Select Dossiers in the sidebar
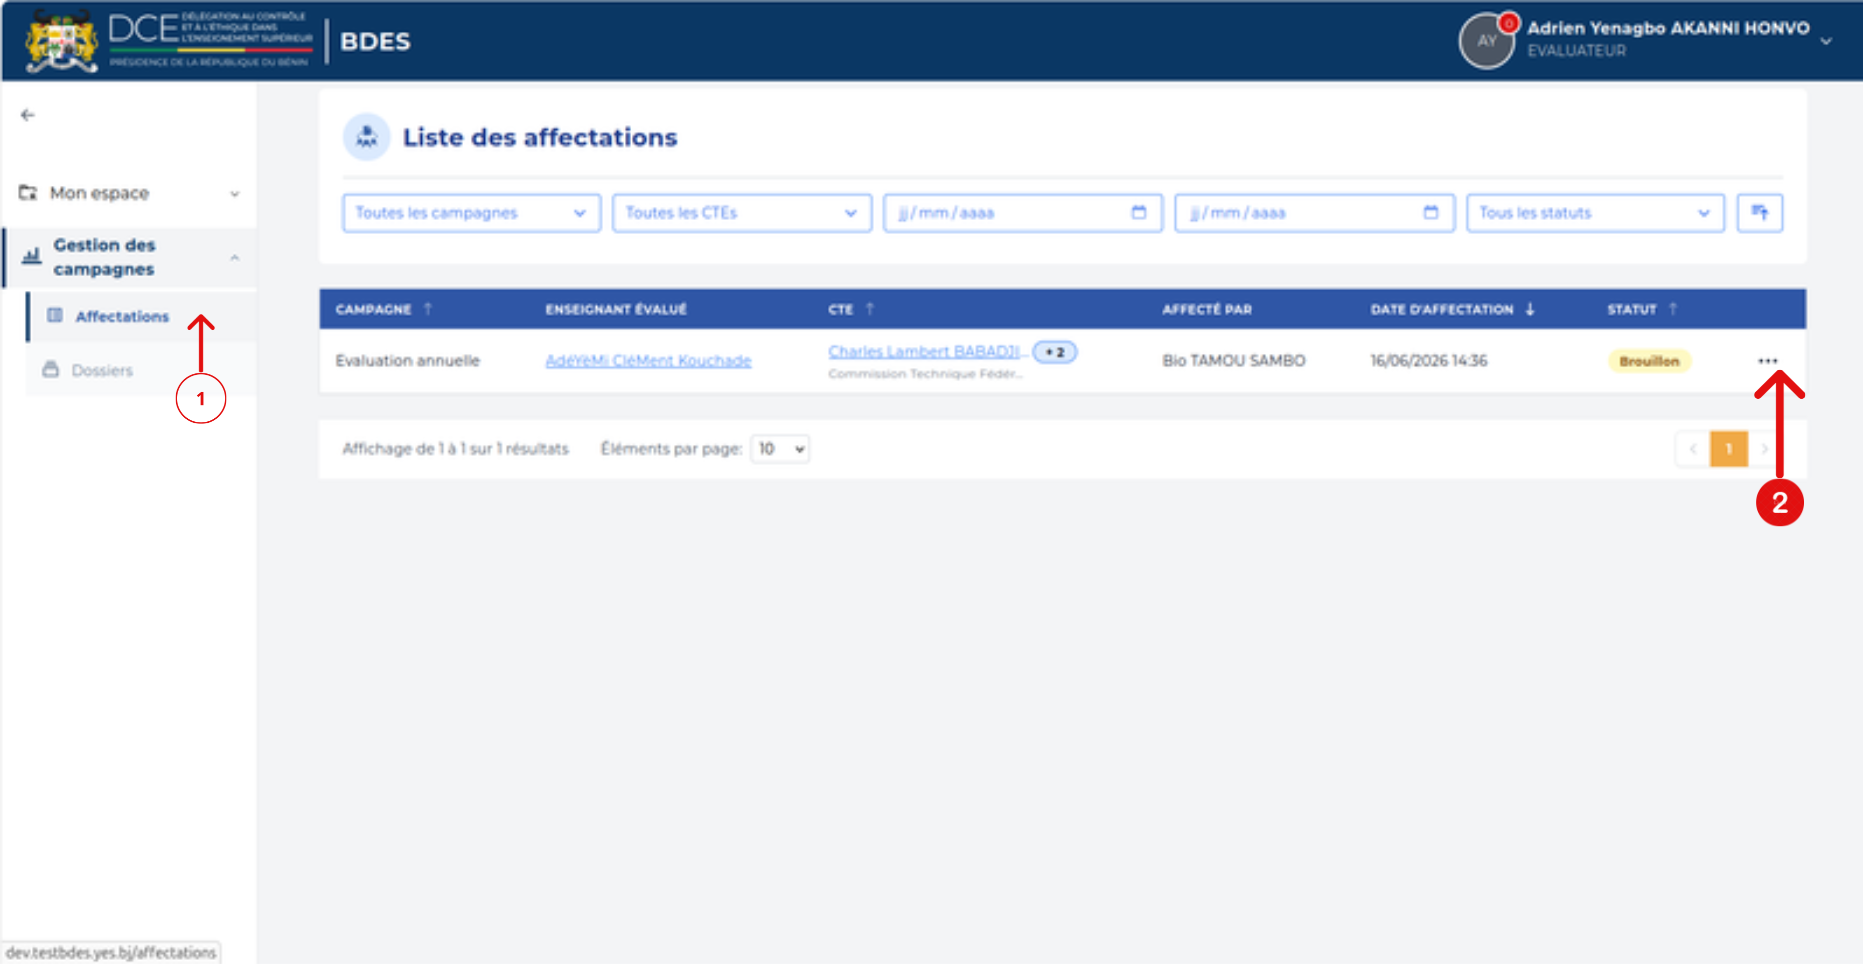Image resolution: width=1863 pixels, height=964 pixels. click(x=101, y=370)
